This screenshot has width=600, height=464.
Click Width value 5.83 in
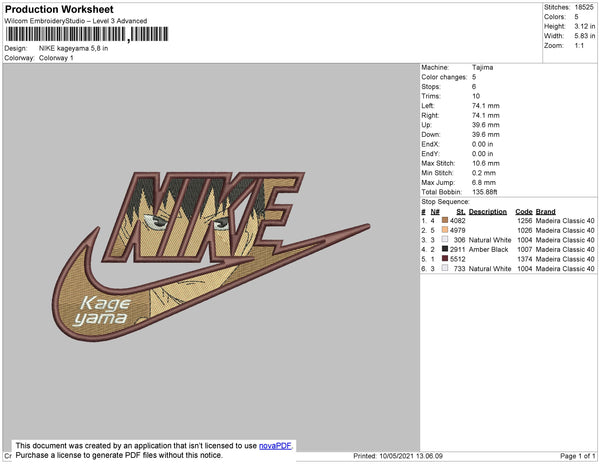[584, 36]
